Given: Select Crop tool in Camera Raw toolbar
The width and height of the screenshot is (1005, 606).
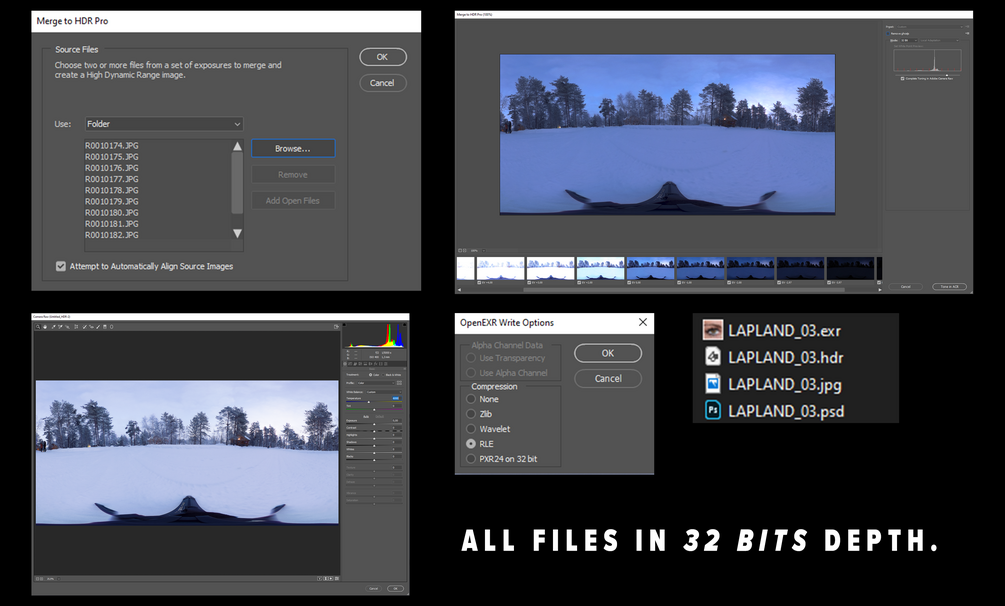Looking at the screenshot, I should click(76, 327).
